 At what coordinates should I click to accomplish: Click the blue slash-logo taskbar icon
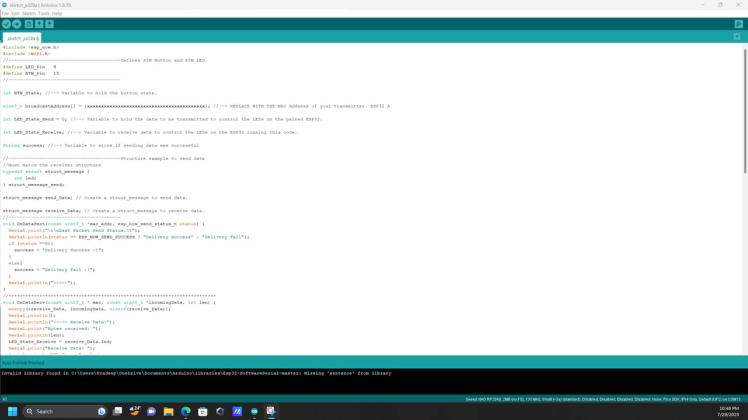coord(237,411)
